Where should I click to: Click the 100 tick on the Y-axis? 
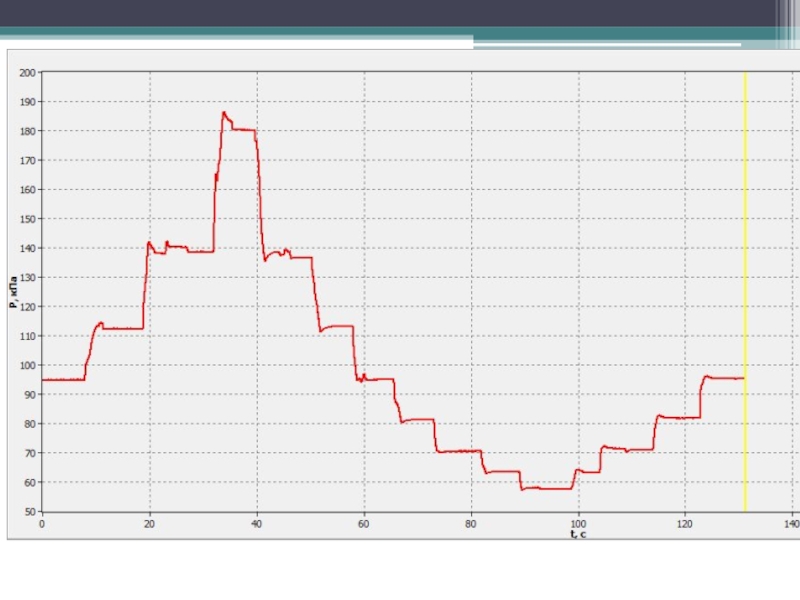26,365
